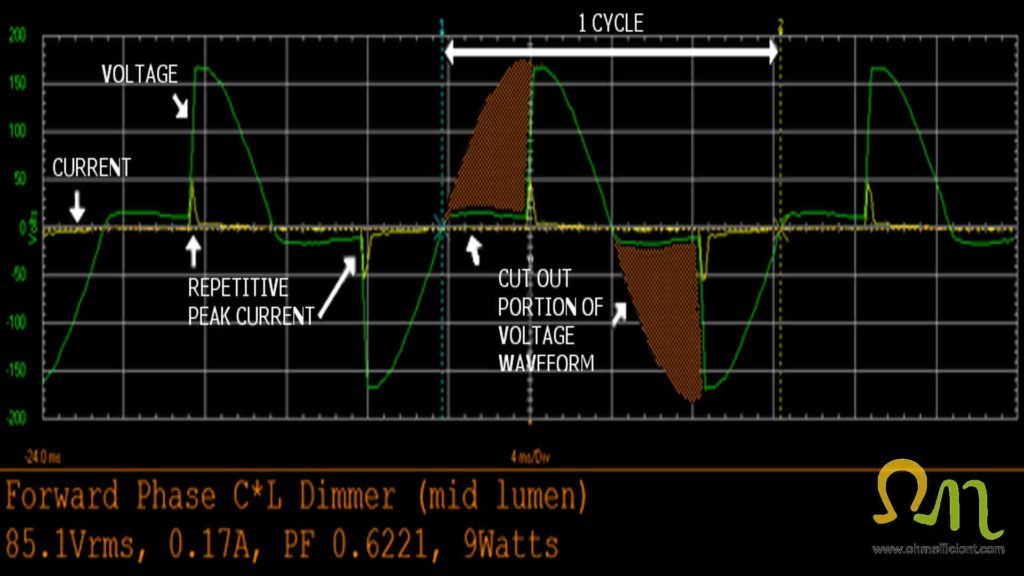Click the 85.1Vrms measurement readout line
The width and height of the screenshot is (1024, 576).
(x=282, y=545)
